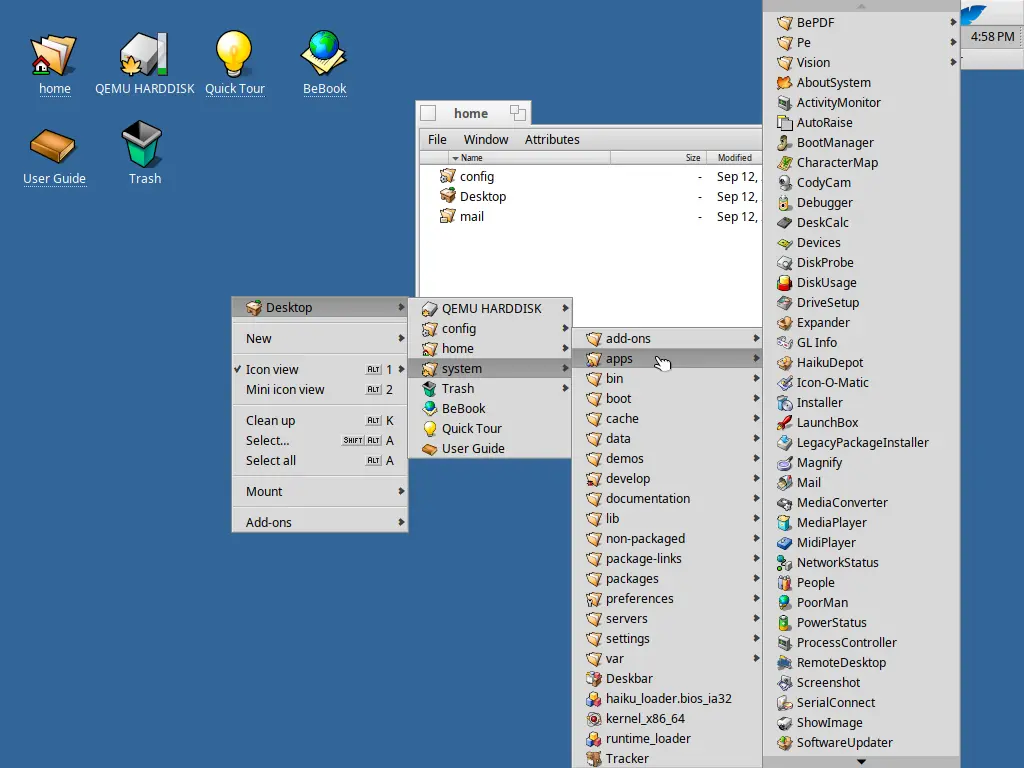1024x768 pixels.
Task: Launch HaikuDepot from apps menu
Action: [x=861, y=362]
